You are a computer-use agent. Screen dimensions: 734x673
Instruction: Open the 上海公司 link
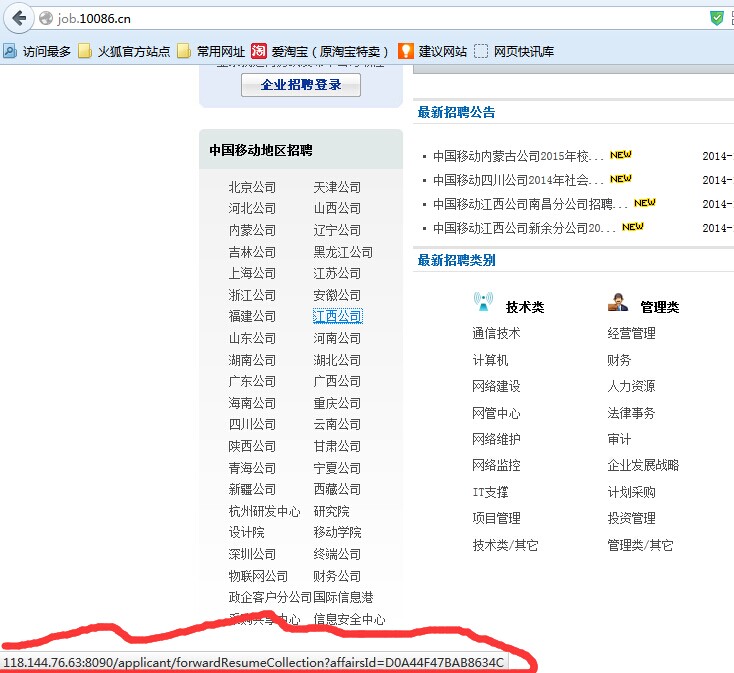pyautogui.click(x=252, y=273)
